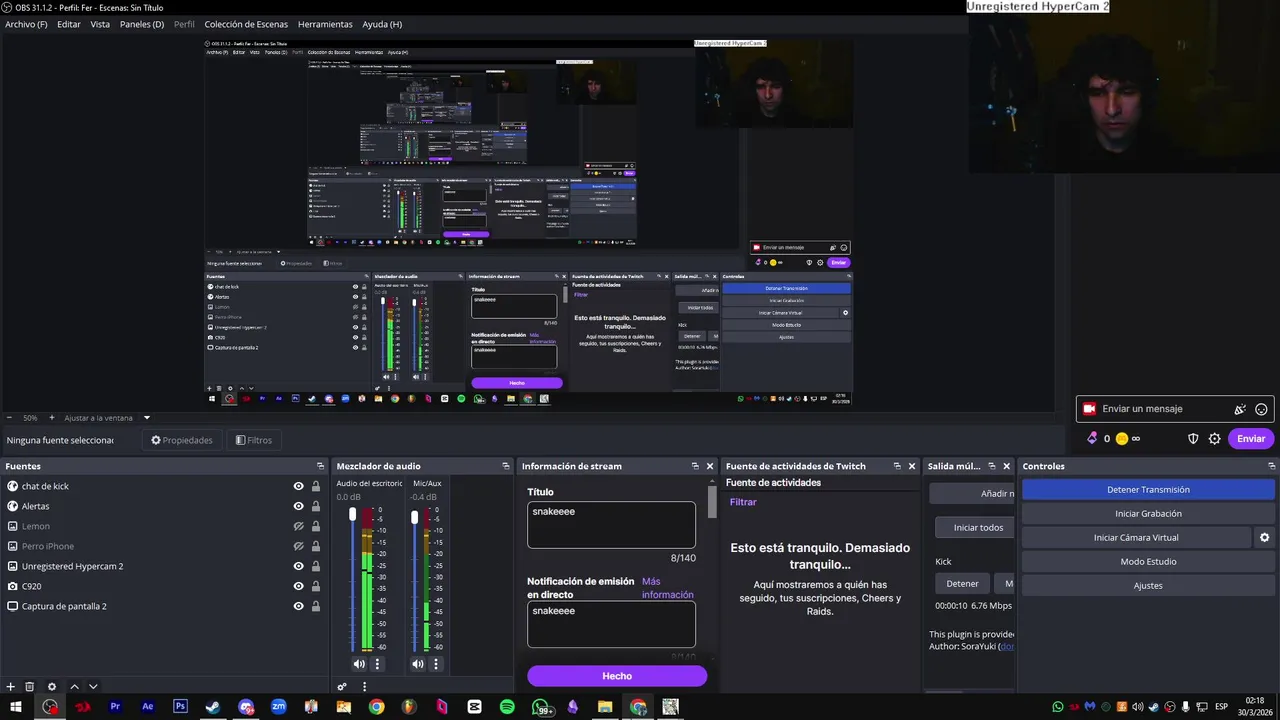
Task: Click the channel points icon in chat
Action: 1122,439
